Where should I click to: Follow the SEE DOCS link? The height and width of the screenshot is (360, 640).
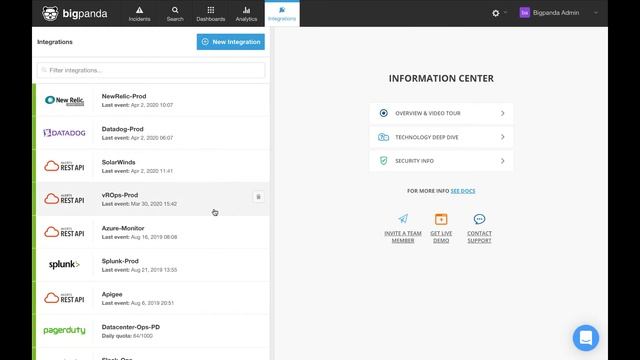pos(463,191)
